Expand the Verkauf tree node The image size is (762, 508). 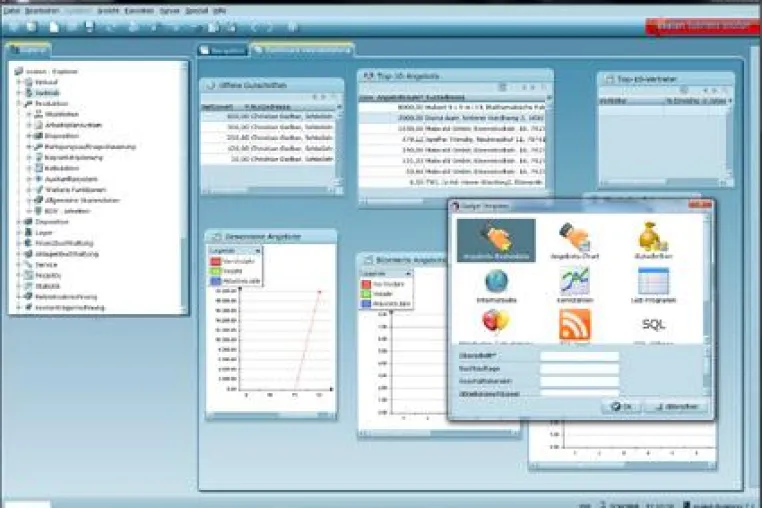[x=19, y=82]
